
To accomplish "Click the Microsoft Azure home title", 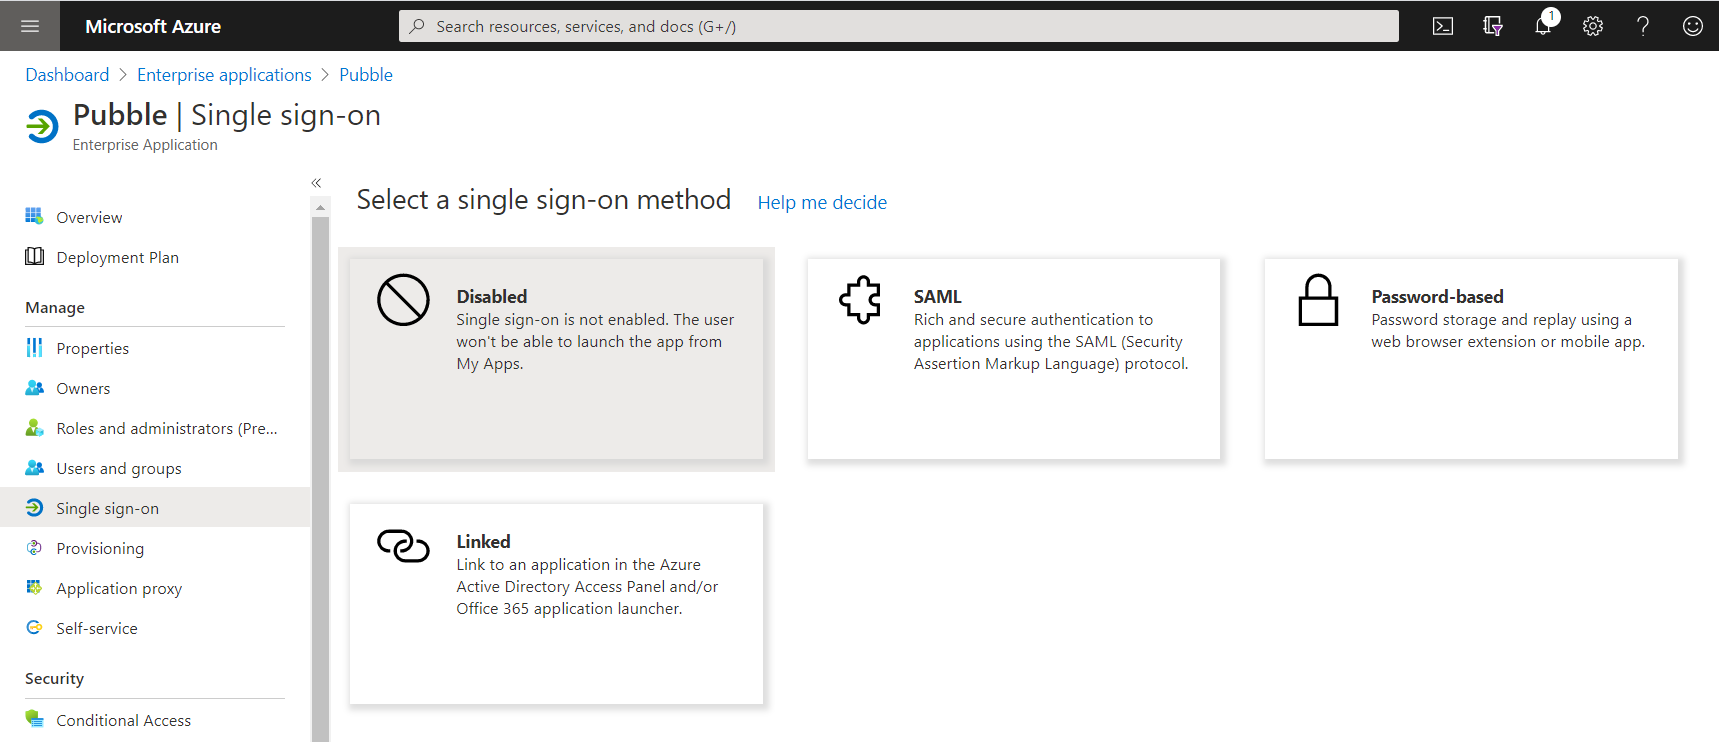I will click(x=153, y=26).
